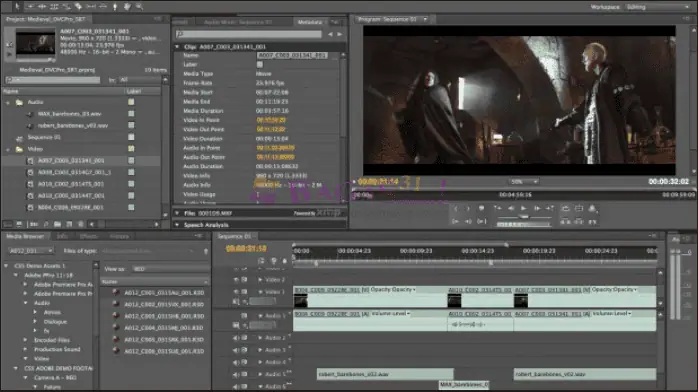Image resolution: width=698 pixels, height=392 pixels.
Task: Click Play button in Program monitor
Action: [524, 208]
